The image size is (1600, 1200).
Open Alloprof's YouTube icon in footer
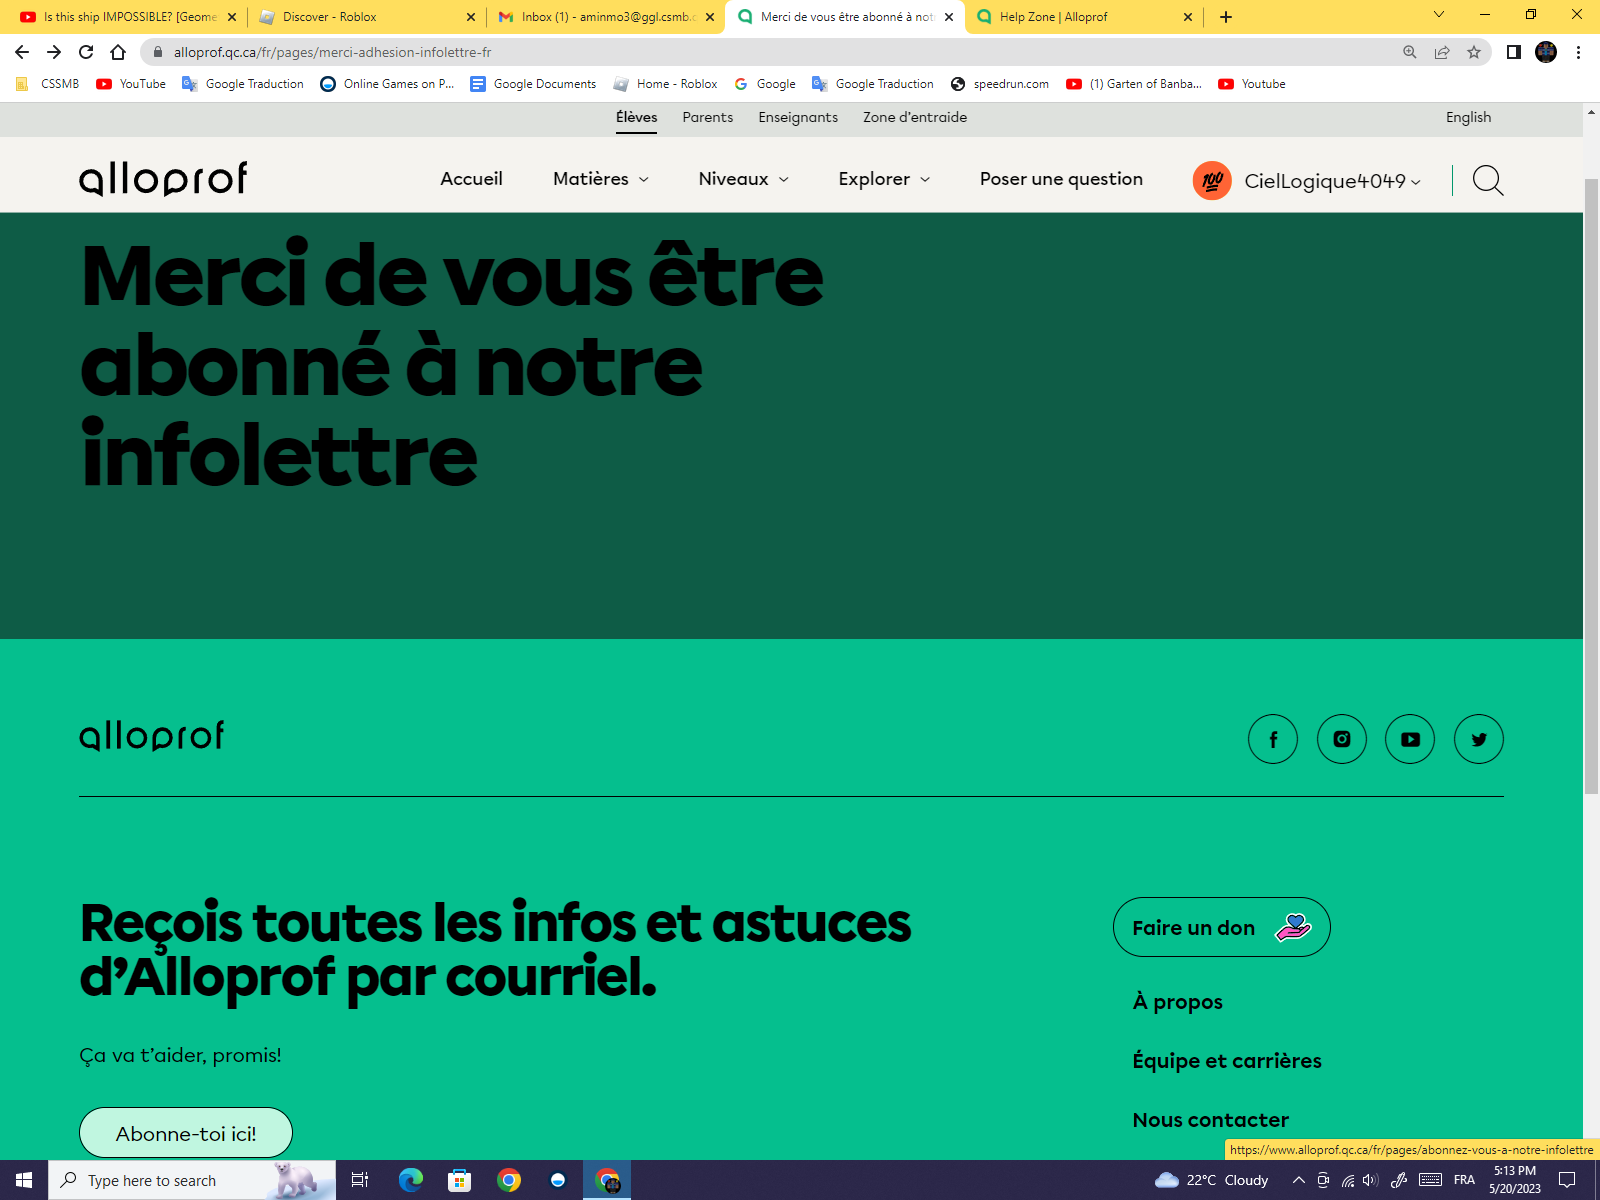coord(1410,739)
